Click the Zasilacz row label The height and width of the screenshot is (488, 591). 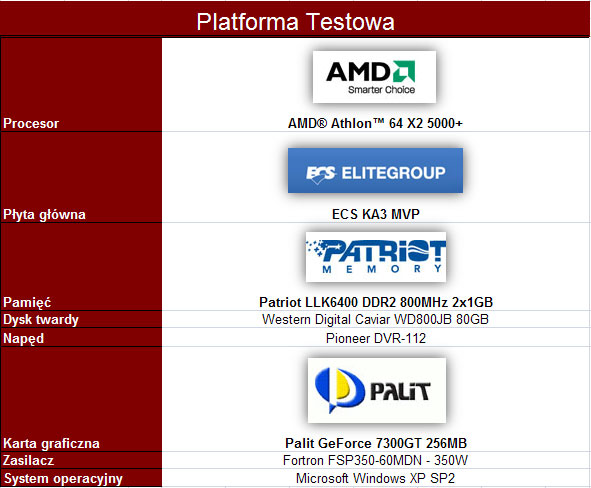click(x=28, y=460)
